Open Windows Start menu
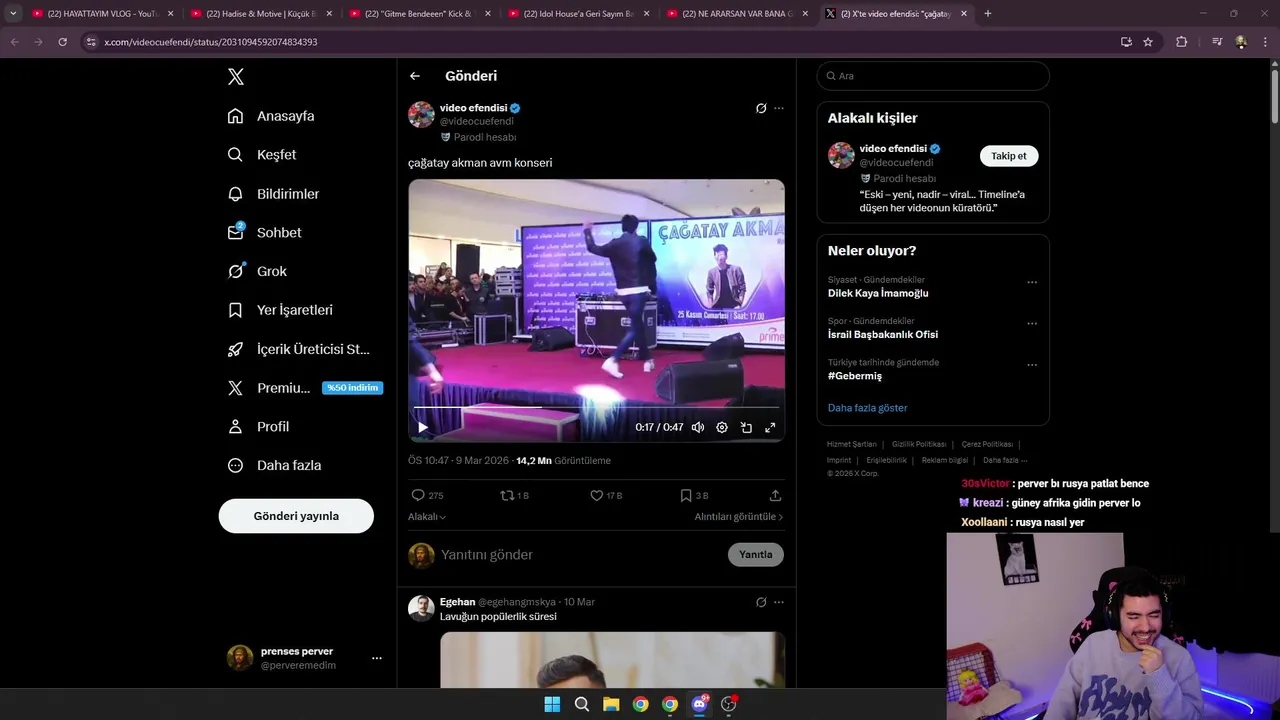 pyautogui.click(x=552, y=704)
